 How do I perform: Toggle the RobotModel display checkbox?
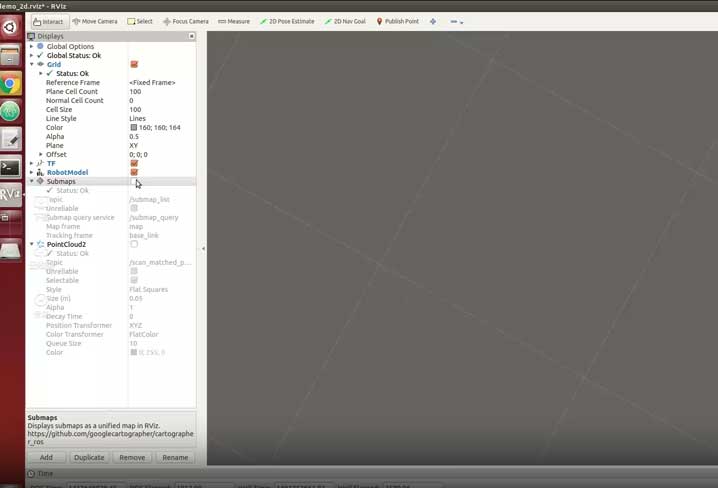click(134, 173)
